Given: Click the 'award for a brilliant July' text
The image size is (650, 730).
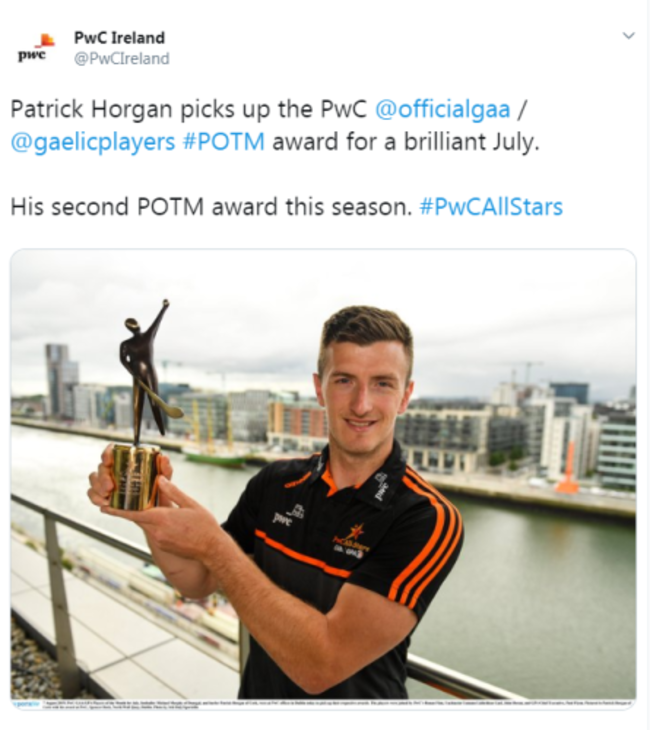Looking at the screenshot, I should point(406,142).
